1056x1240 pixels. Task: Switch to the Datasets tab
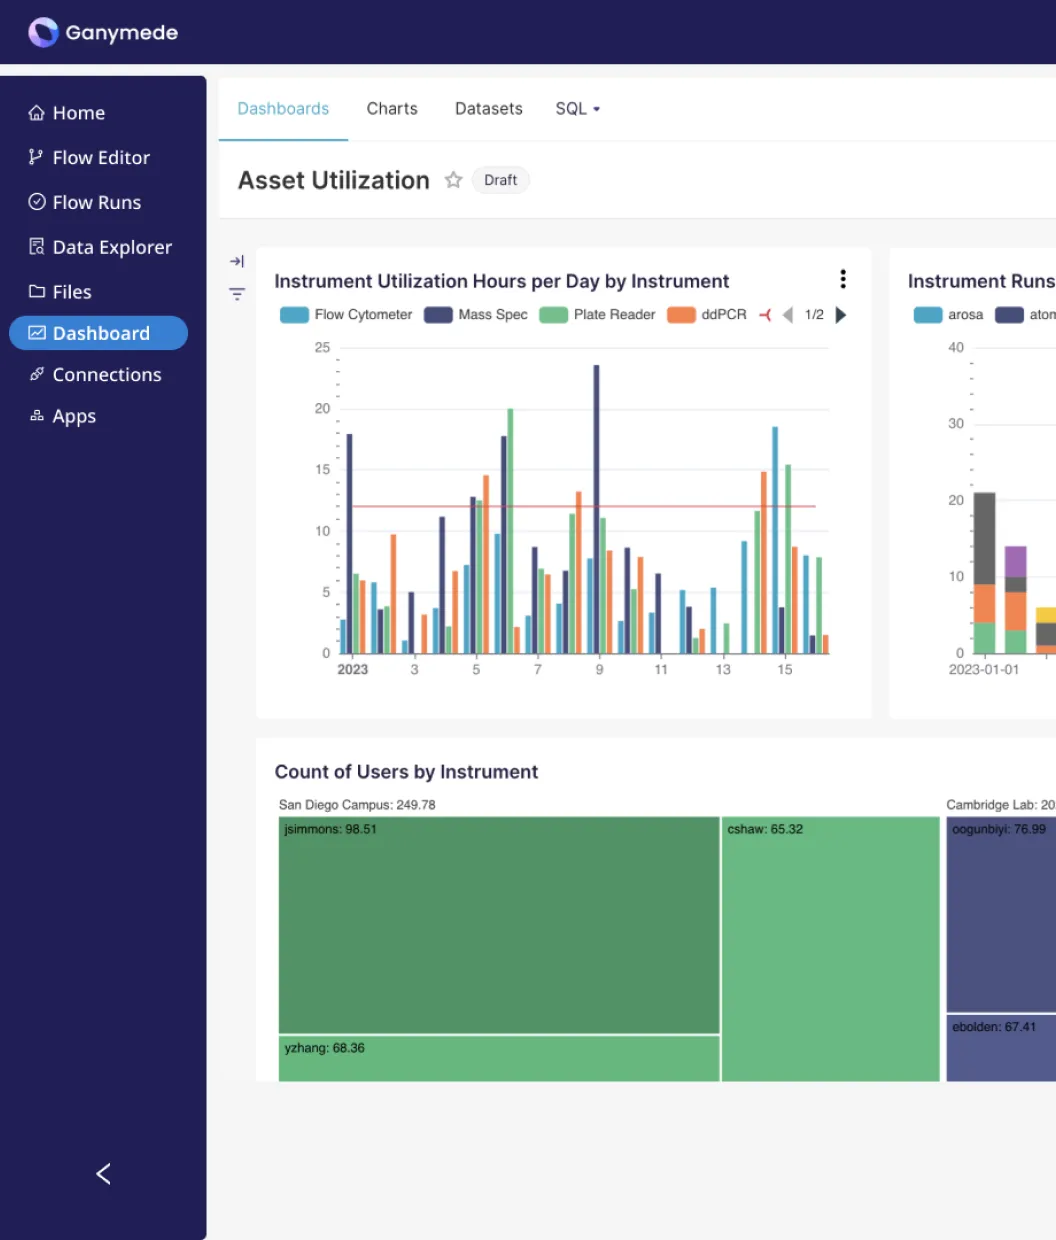point(488,108)
